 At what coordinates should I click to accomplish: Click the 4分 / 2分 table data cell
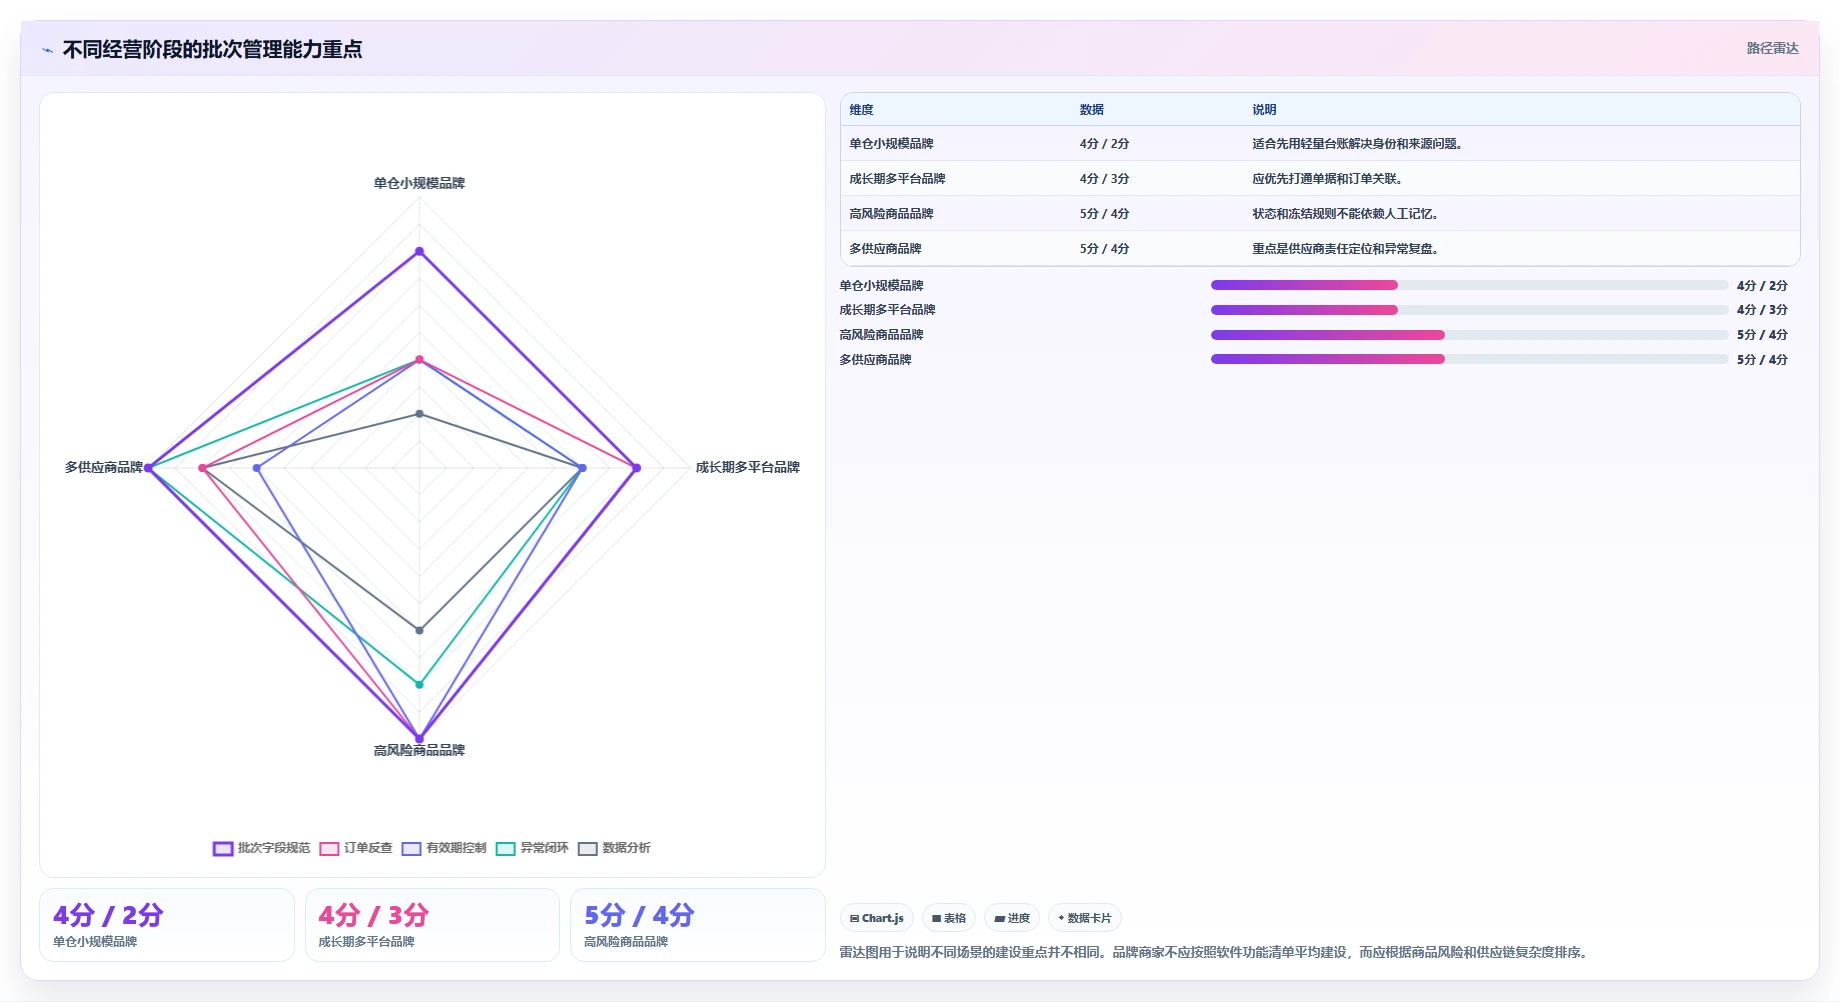pyautogui.click(x=1104, y=144)
